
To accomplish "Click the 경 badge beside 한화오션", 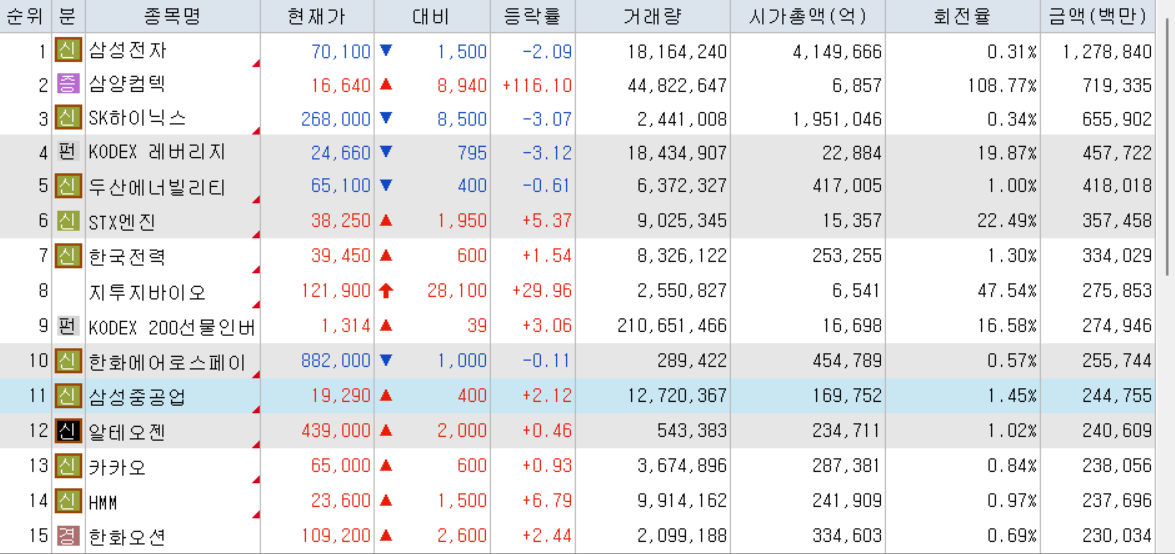I will [x=68, y=536].
